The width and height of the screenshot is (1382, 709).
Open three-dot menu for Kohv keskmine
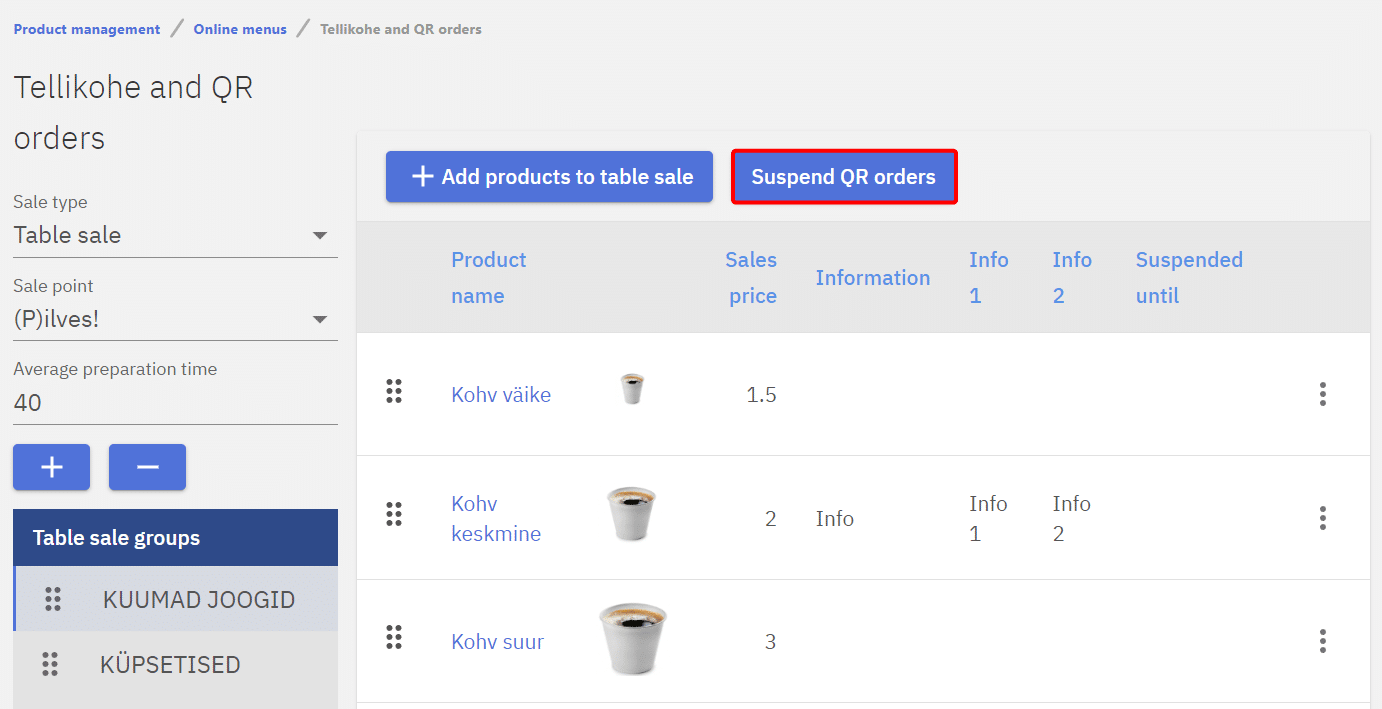1322,518
